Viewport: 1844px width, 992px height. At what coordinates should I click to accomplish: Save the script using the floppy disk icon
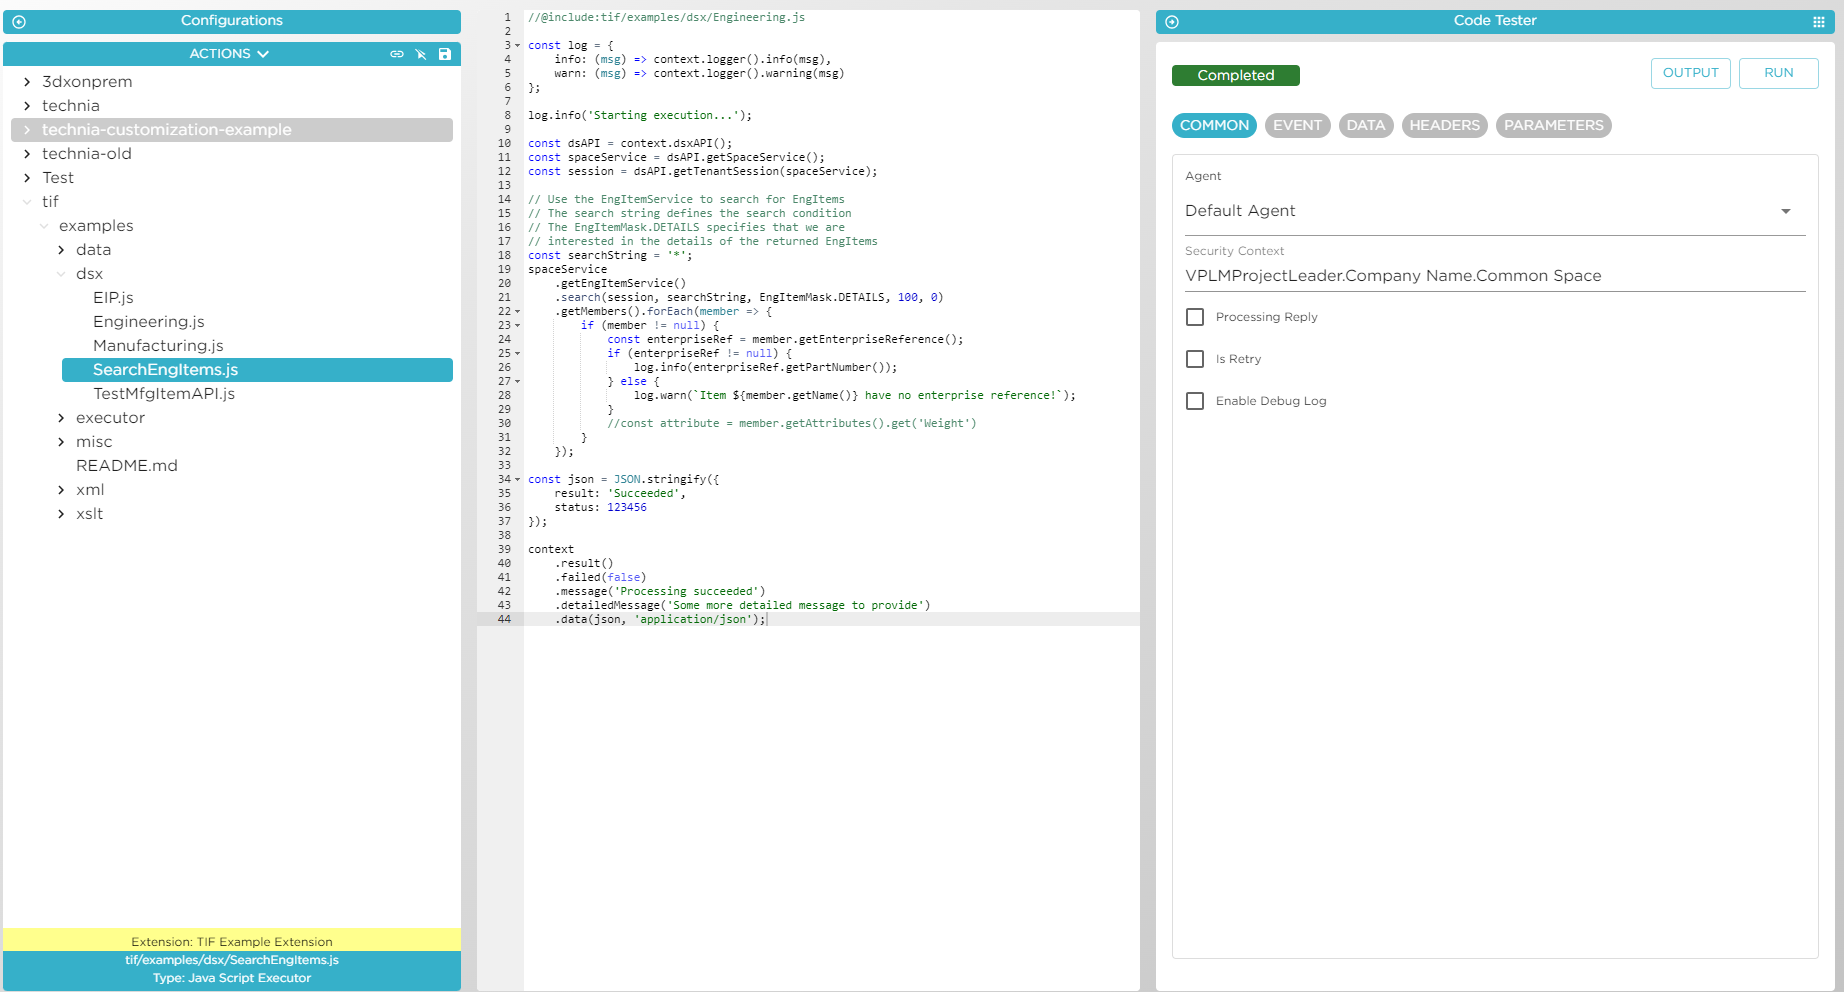point(443,53)
